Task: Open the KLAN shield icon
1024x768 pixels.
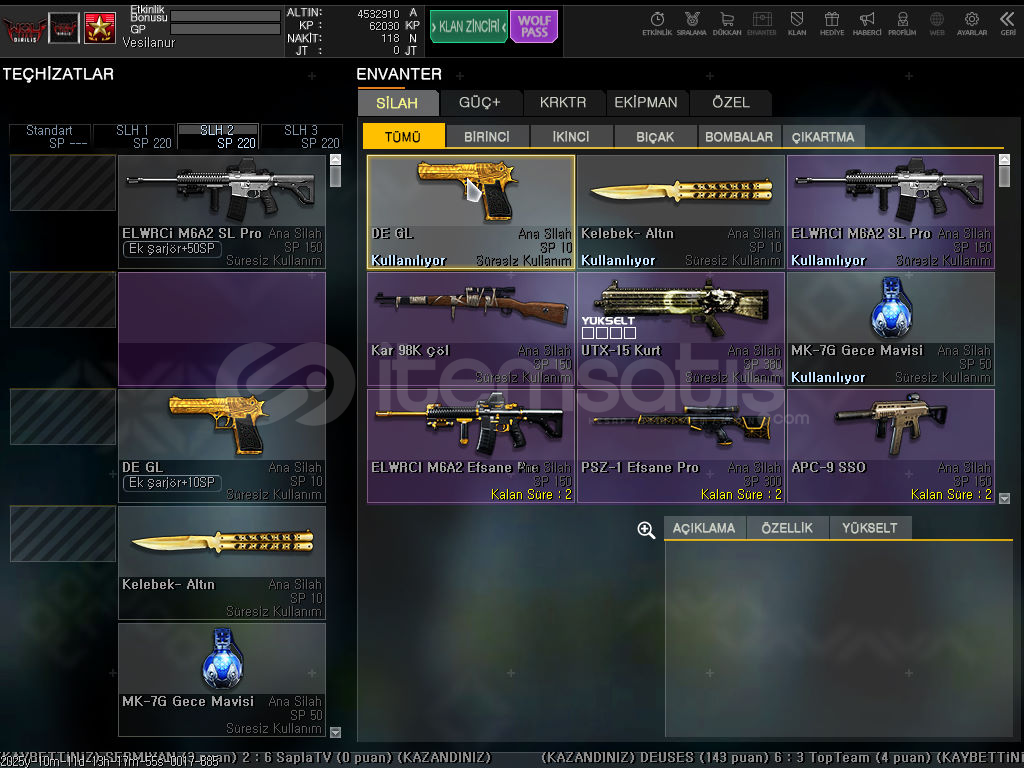Action: tap(797, 24)
